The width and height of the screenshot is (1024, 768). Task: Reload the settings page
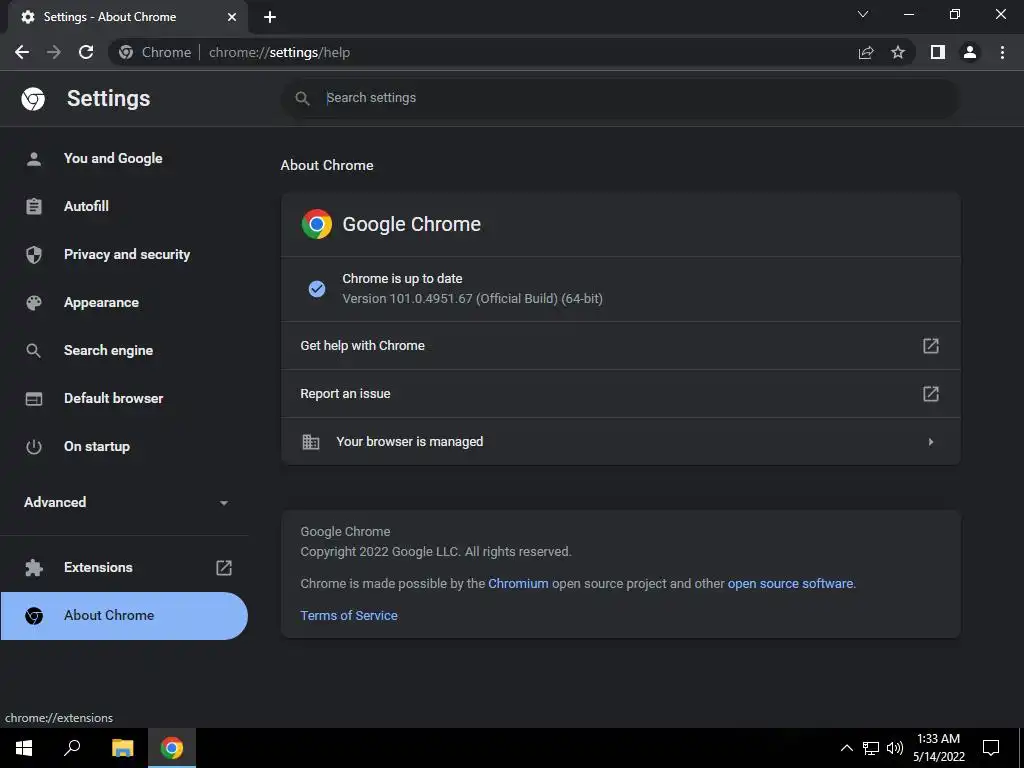pyautogui.click(x=86, y=52)
